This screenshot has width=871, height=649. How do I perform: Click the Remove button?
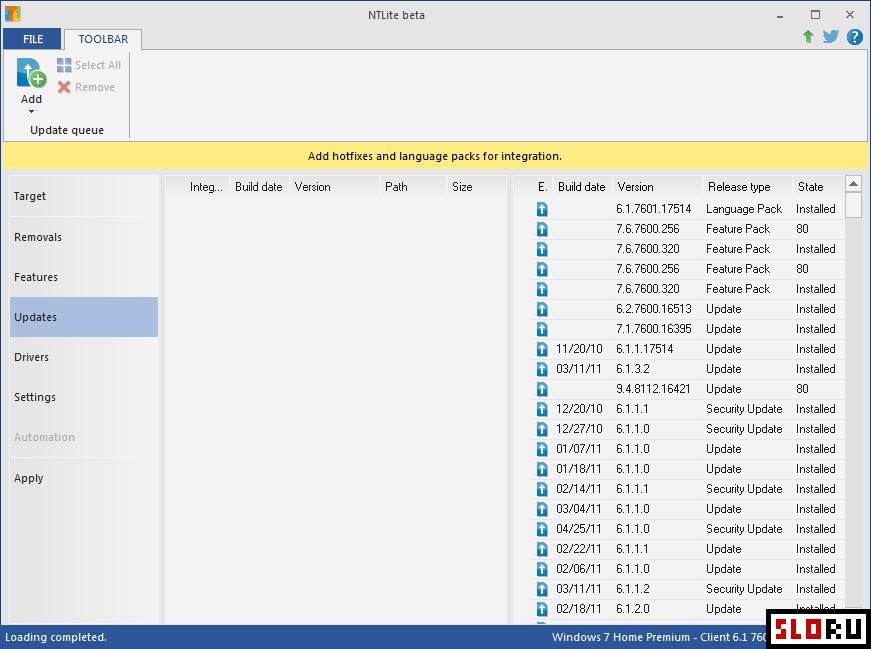click(x=86, y=87)
